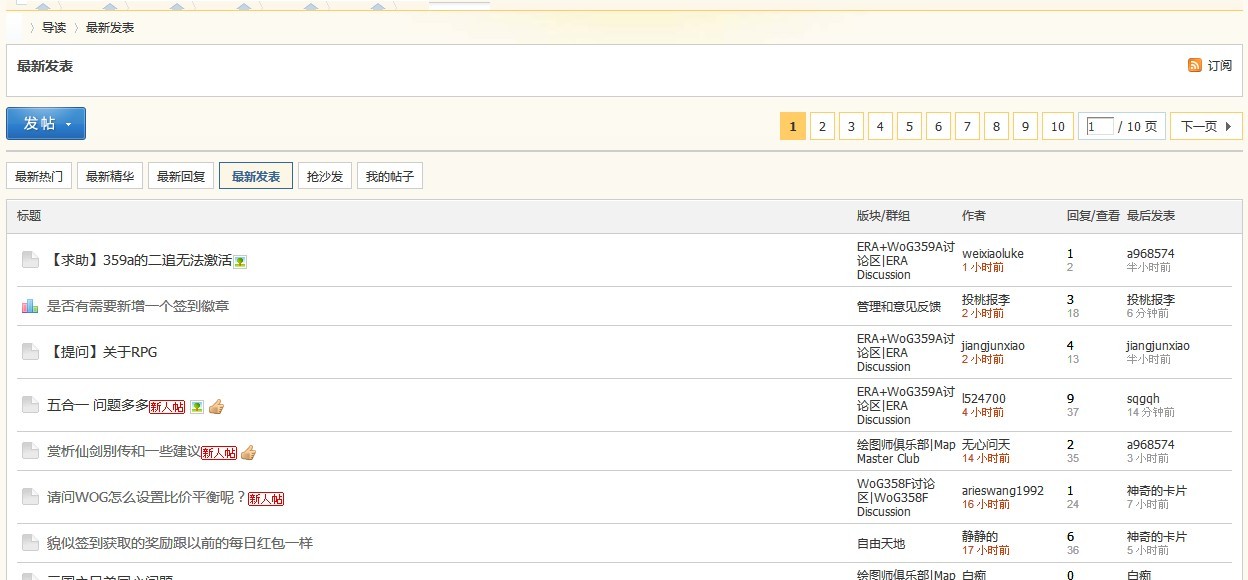Image resolution: width=1248 pixels, height=580 pixels.
Task: Click the thread icon beside 貌似签到获取的奖励
Action: click(30, 543)
